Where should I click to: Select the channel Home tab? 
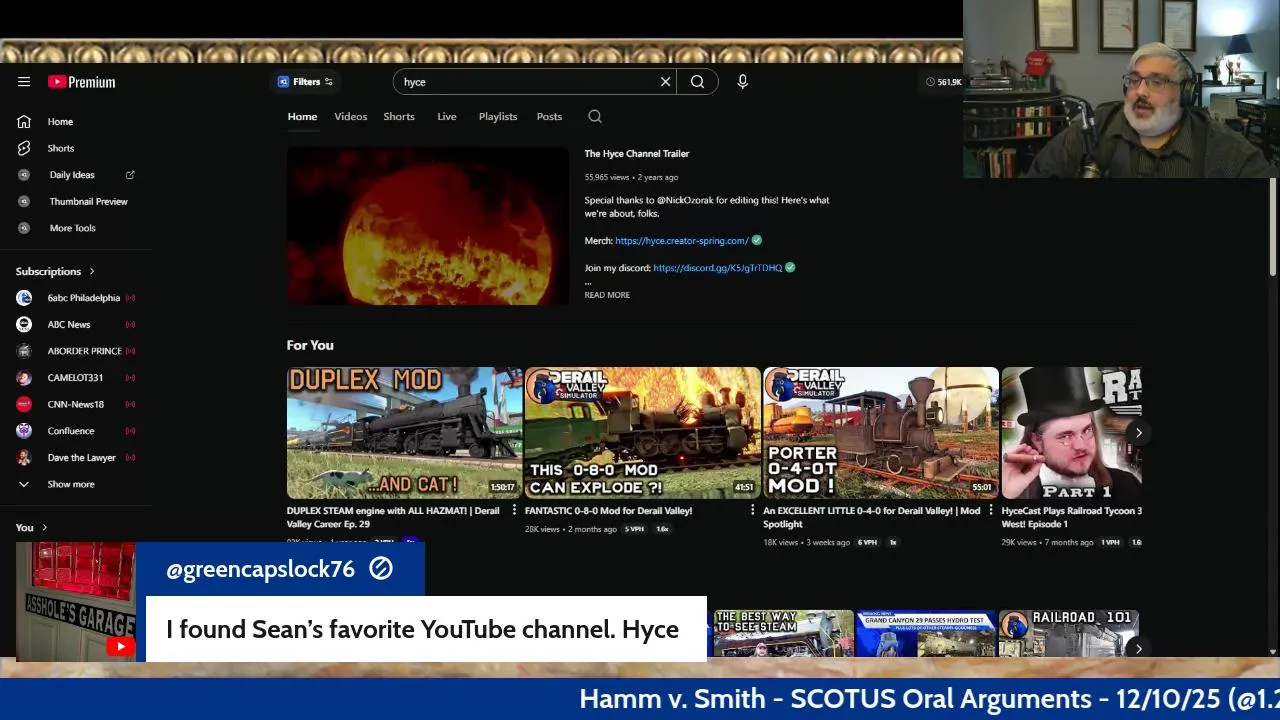click(x=302, y=116)
